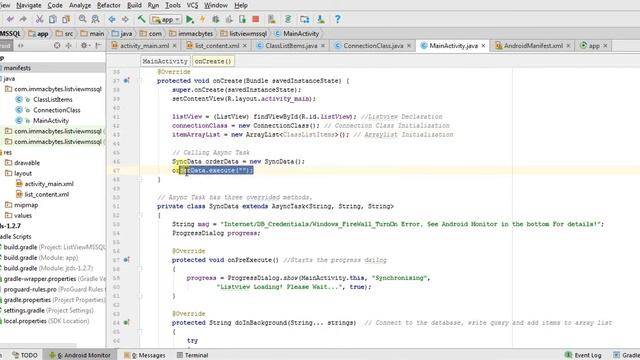Stop the app with the red square
This screenshot has width=640, height=360.
(x=256, y=19)
